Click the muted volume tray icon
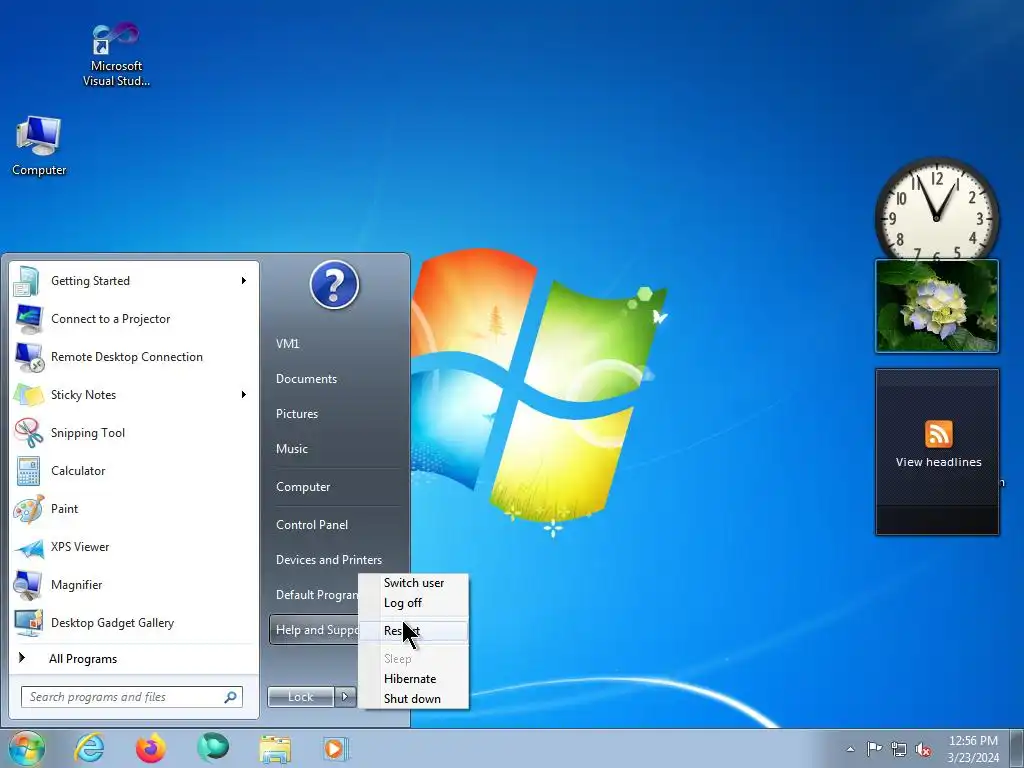 pos(923,749)
